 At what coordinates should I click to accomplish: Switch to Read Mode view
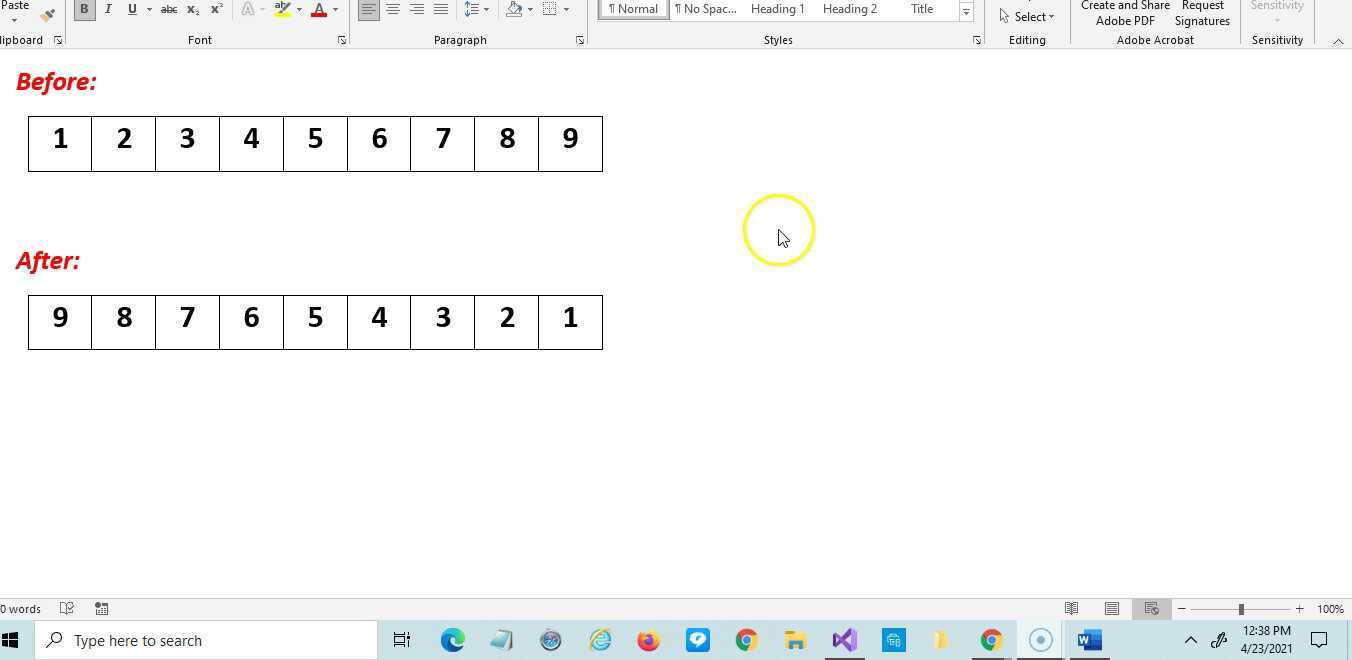(1071, 608)
